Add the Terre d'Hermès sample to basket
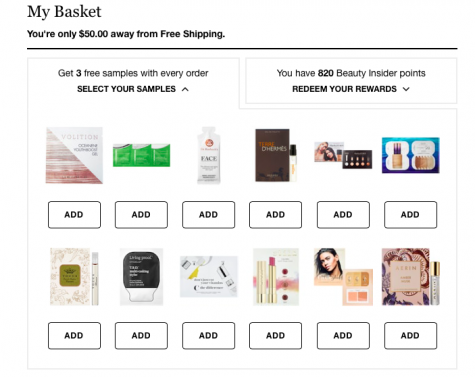 click(x=276, y=215)
